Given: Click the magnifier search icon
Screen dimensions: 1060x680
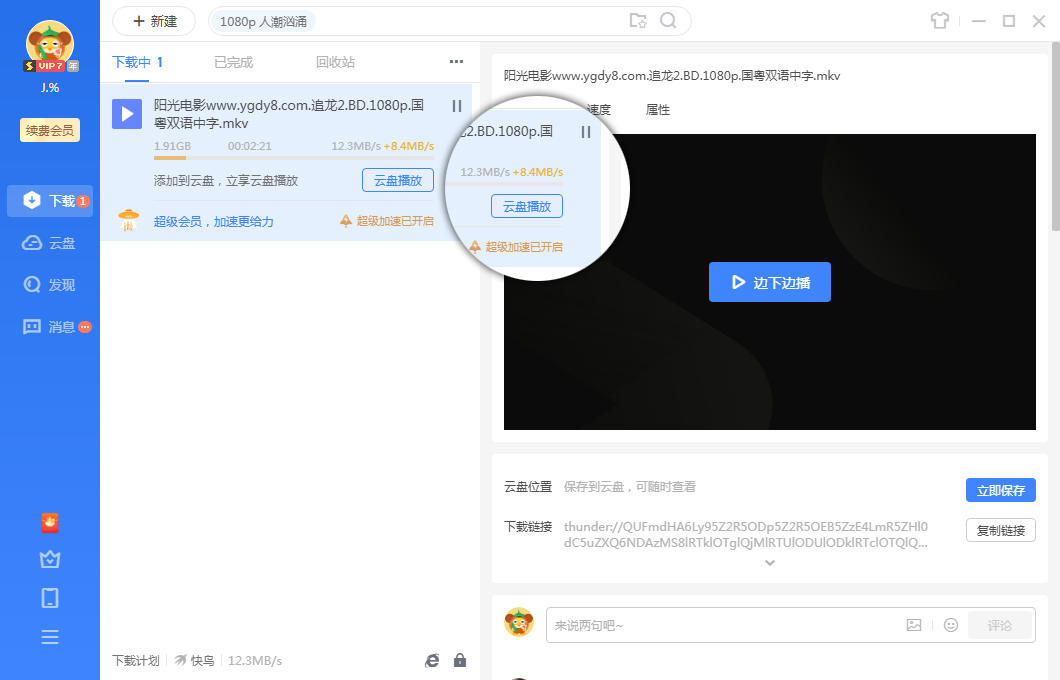Looking at the screenshot, I should pos(668,20).
